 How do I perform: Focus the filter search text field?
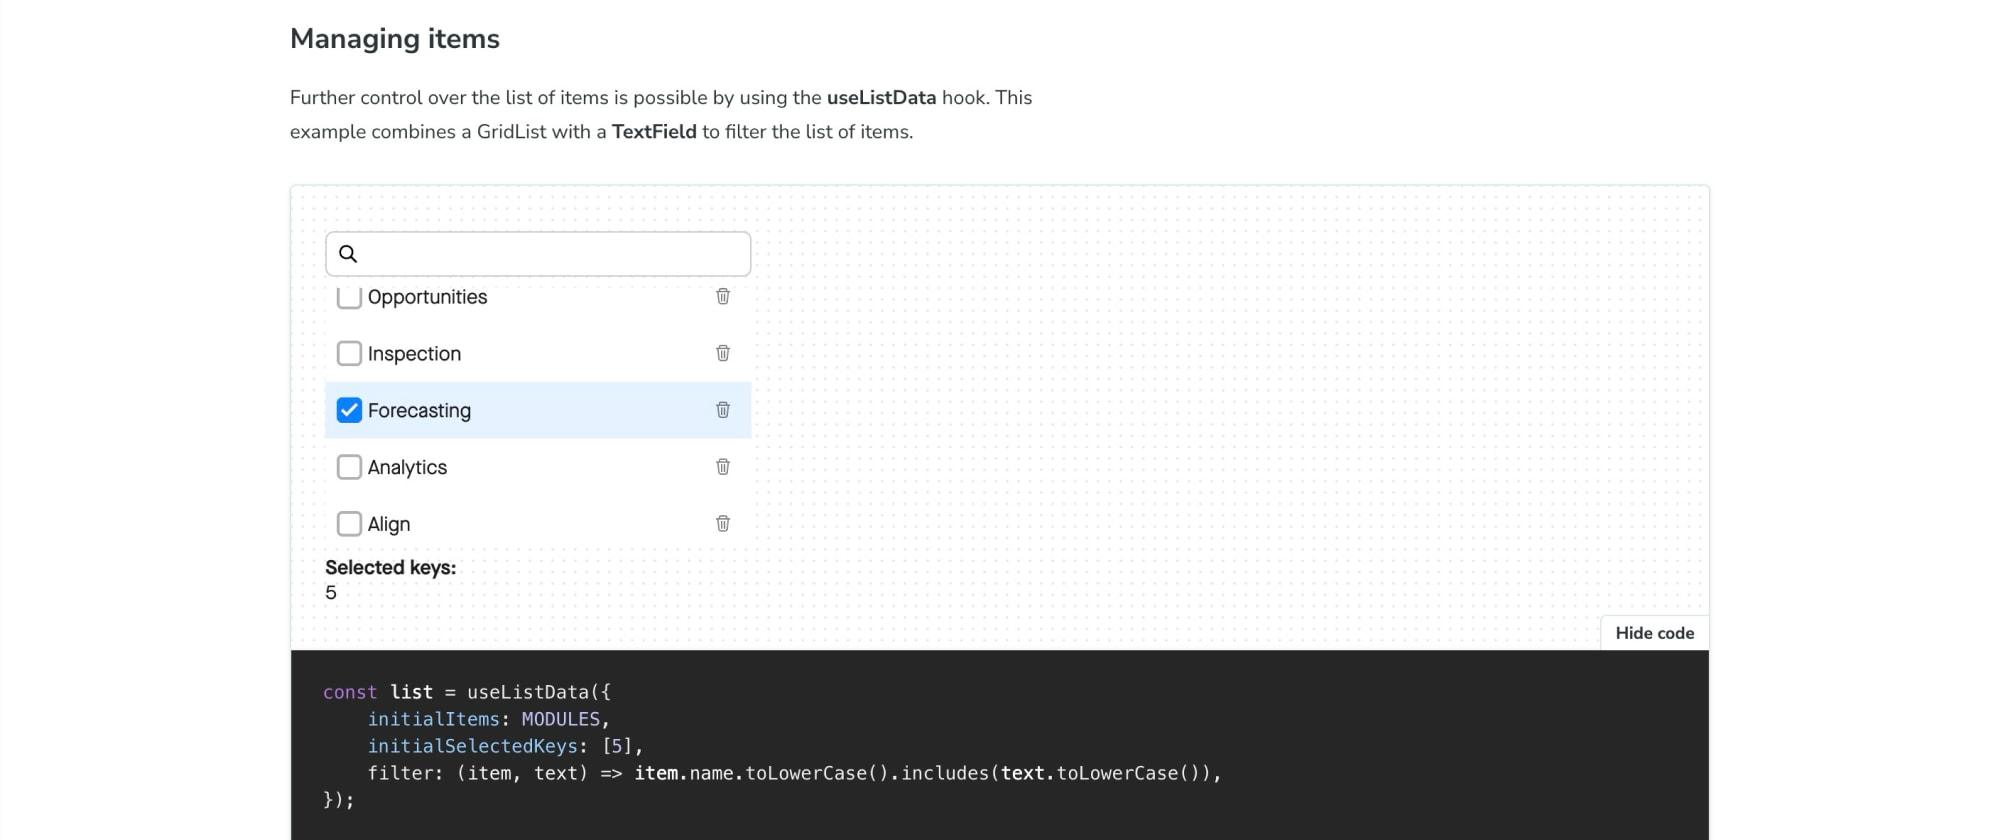click(550, 254)
